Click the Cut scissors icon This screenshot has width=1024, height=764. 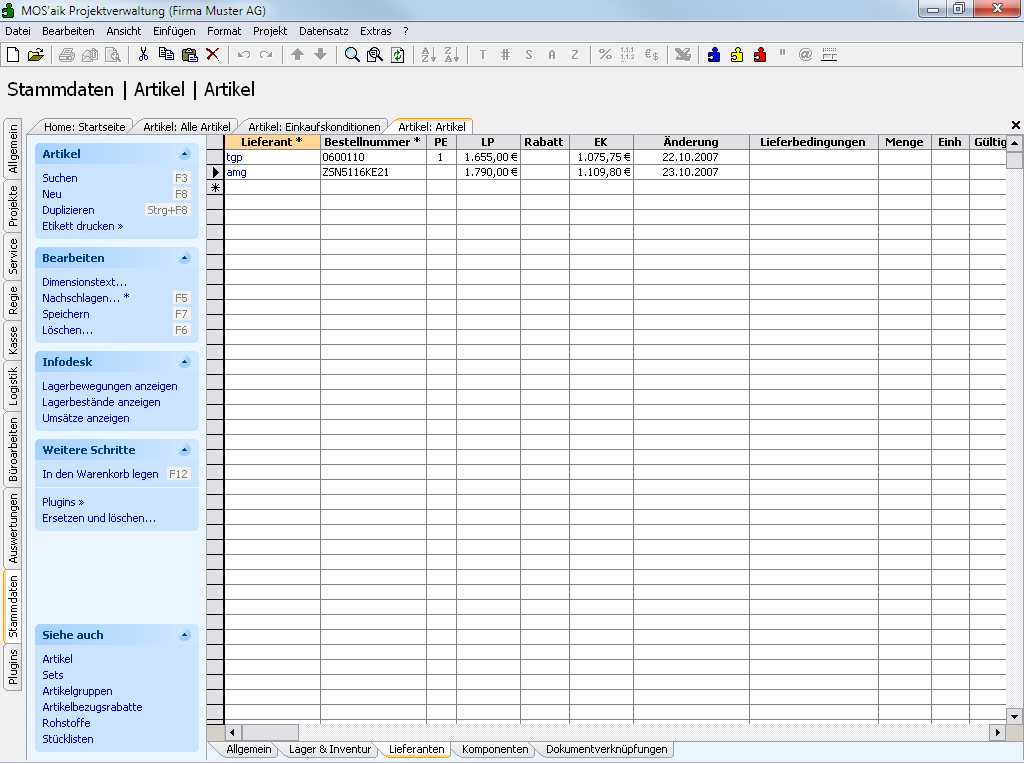click(x=143, y=55)
